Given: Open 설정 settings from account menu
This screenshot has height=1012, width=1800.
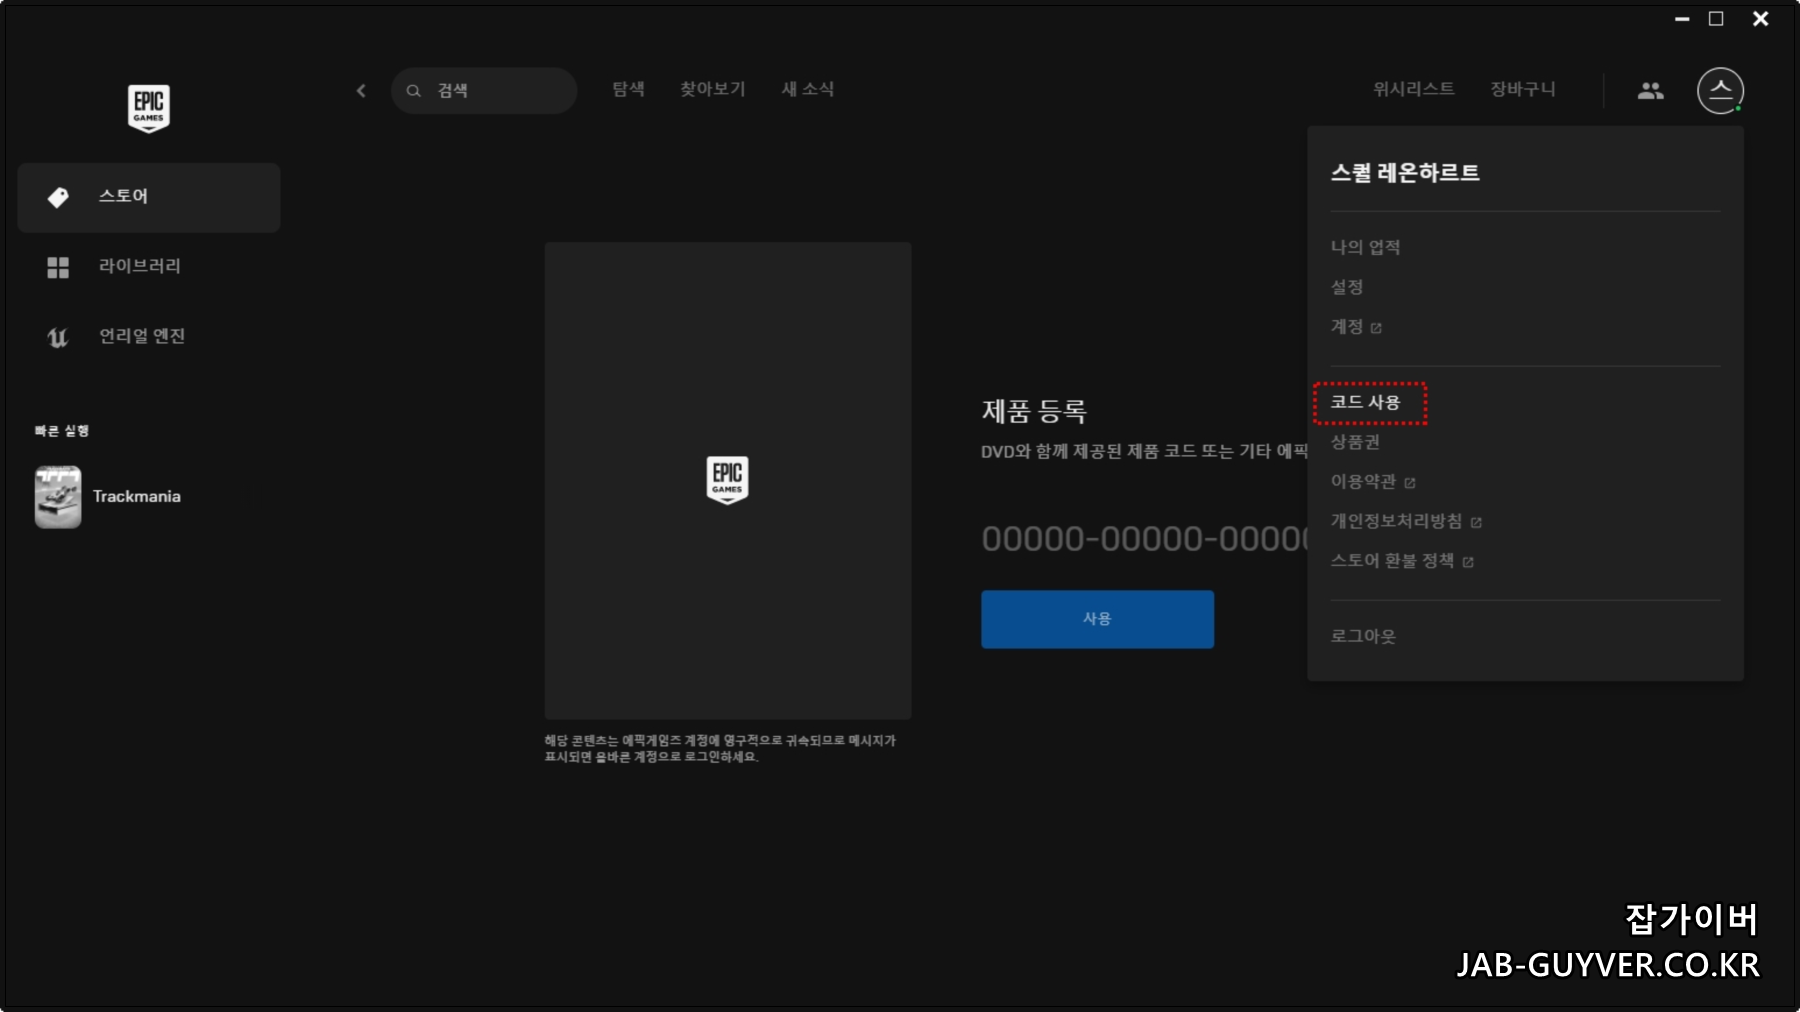Looking at the screenshot, I should coord(1347,287).
